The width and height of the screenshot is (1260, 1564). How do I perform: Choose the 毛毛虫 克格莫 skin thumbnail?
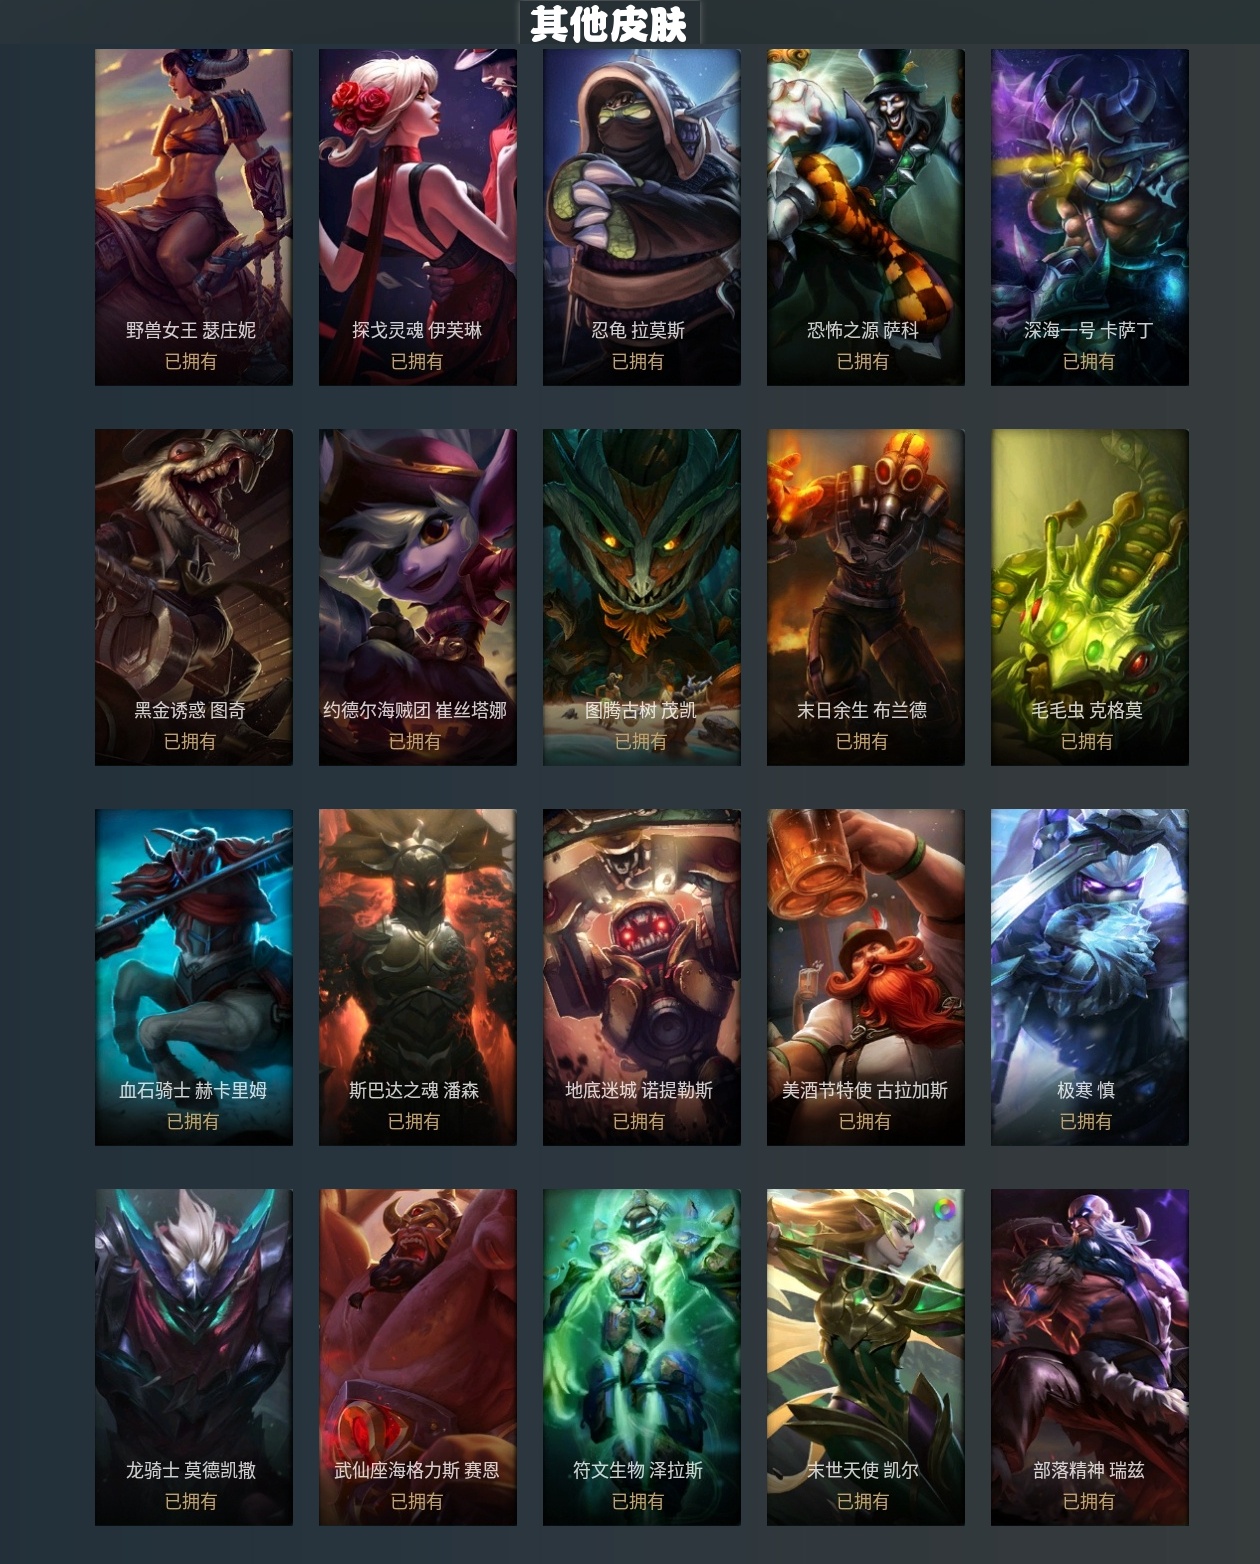(1090, 597)
